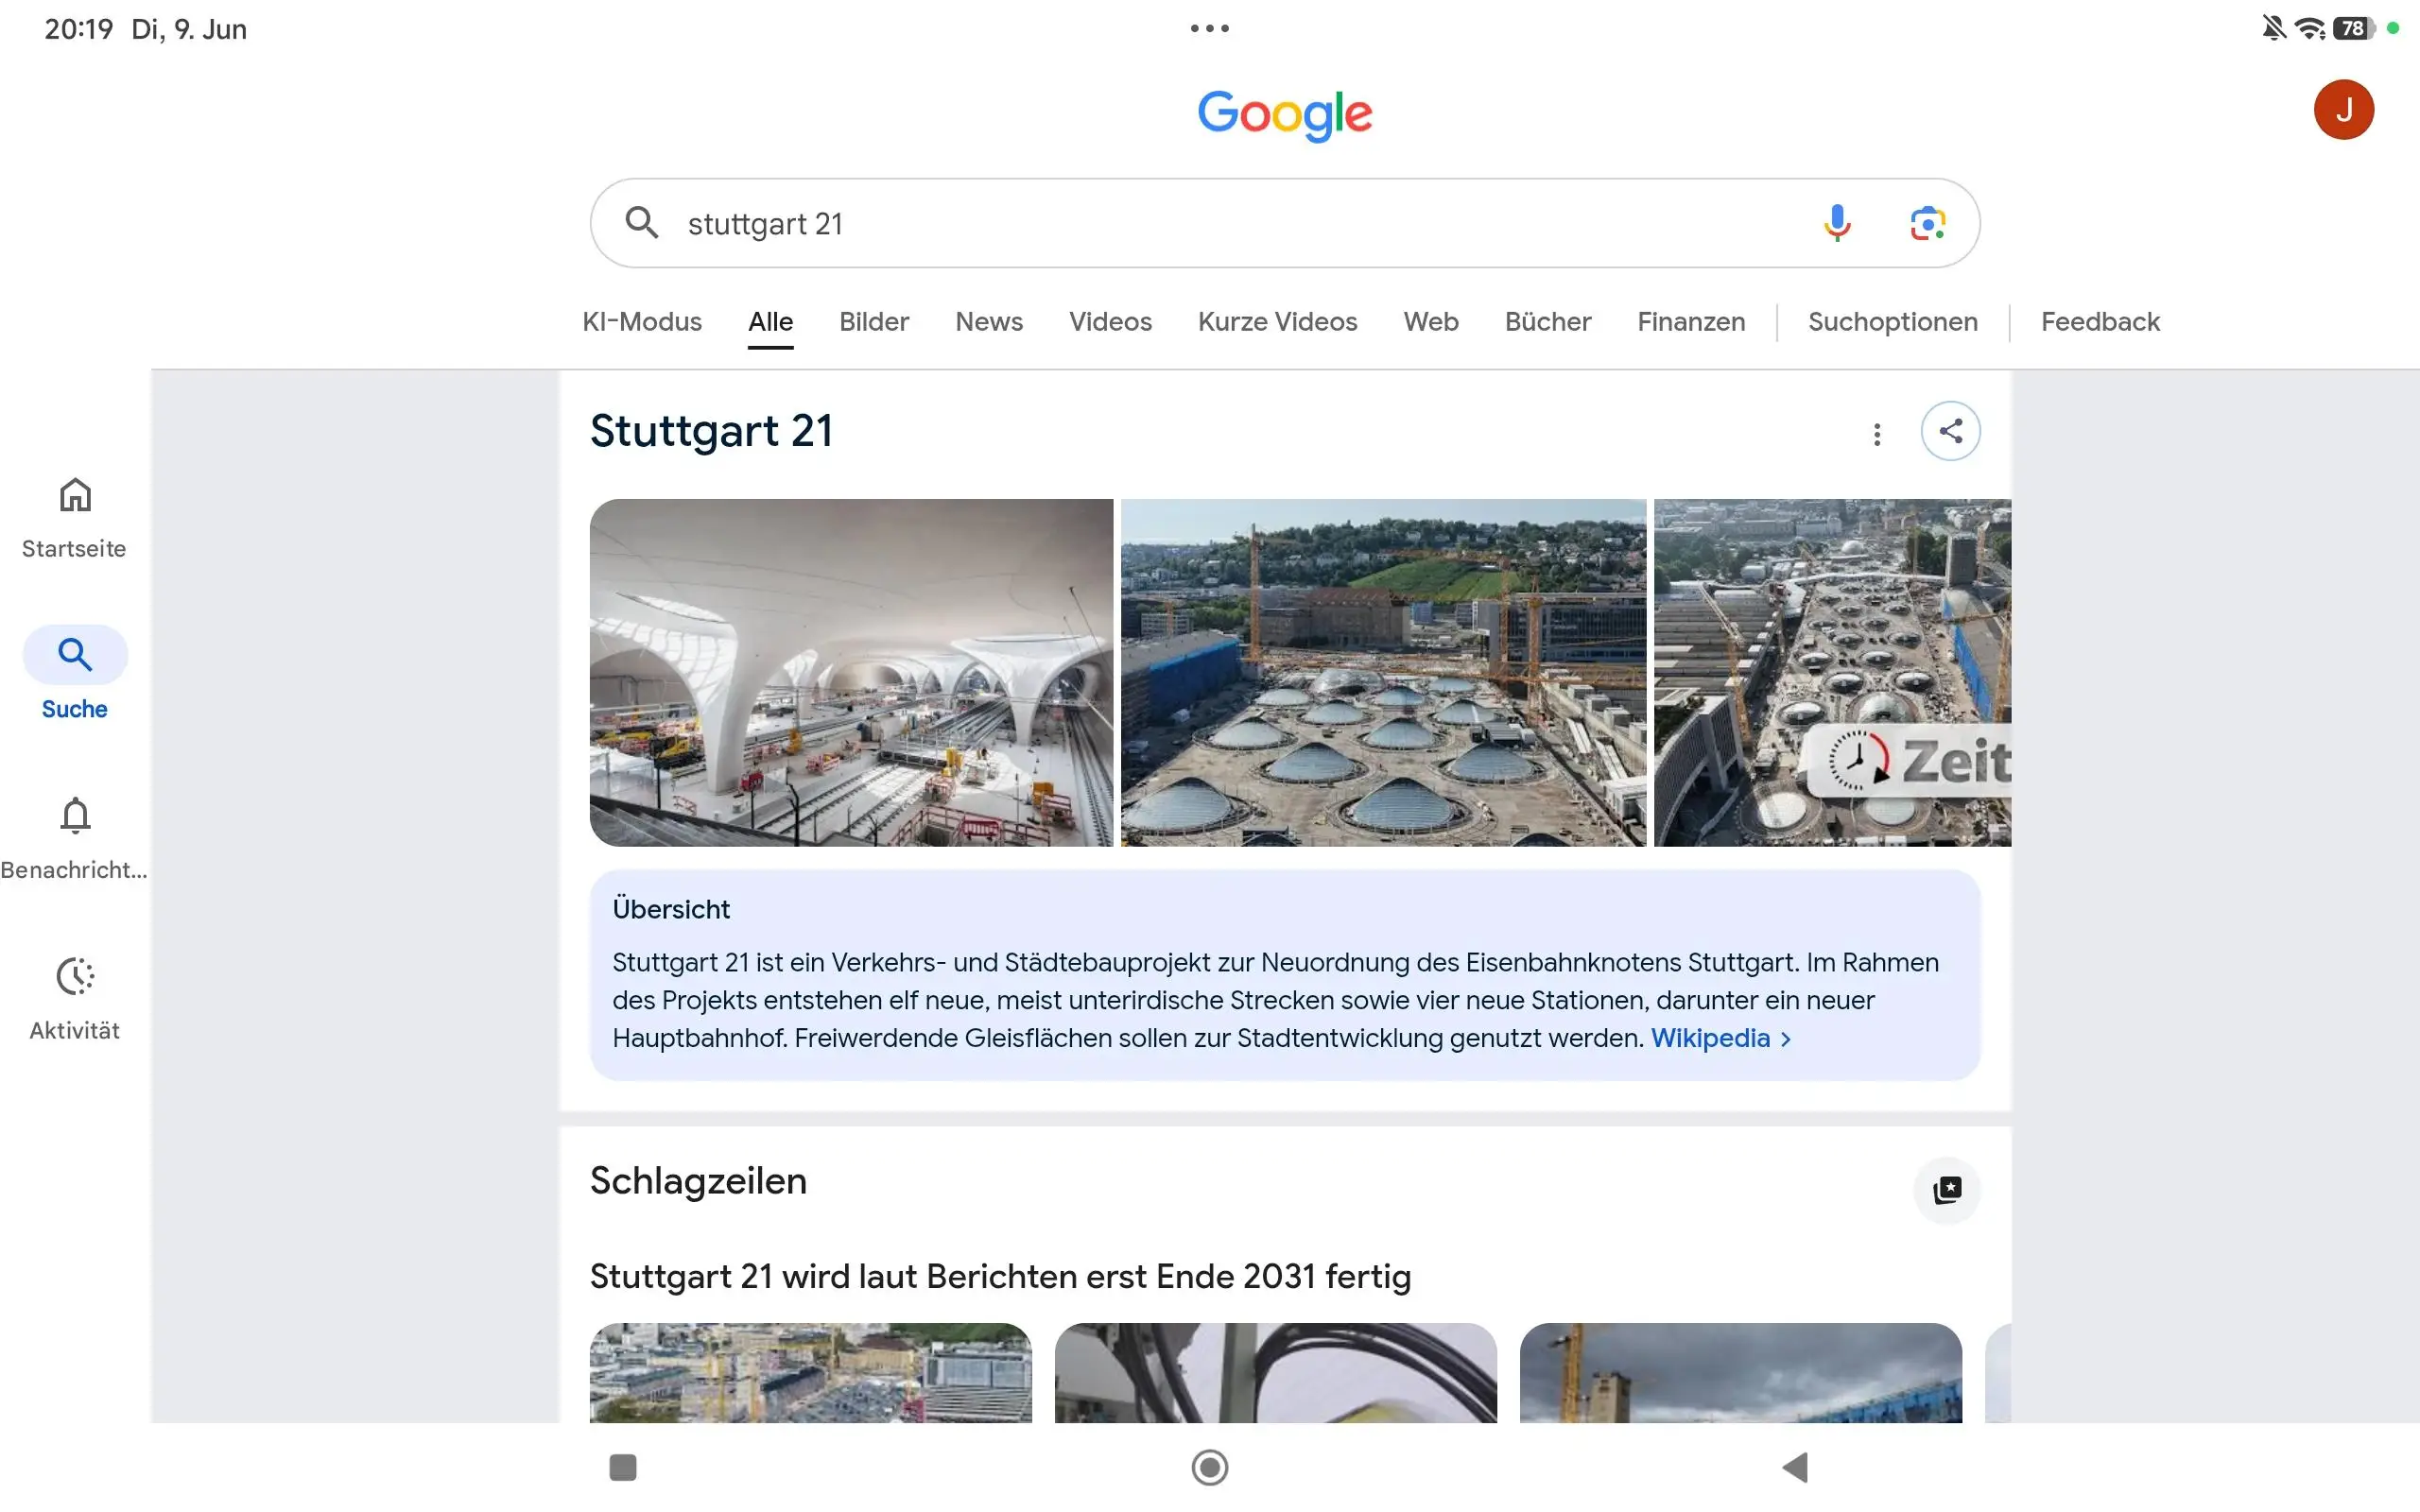This screenshot has height=1512, width=2420.
Task: Open Suchoptionen search tools
Action: tap(1892, 322)
